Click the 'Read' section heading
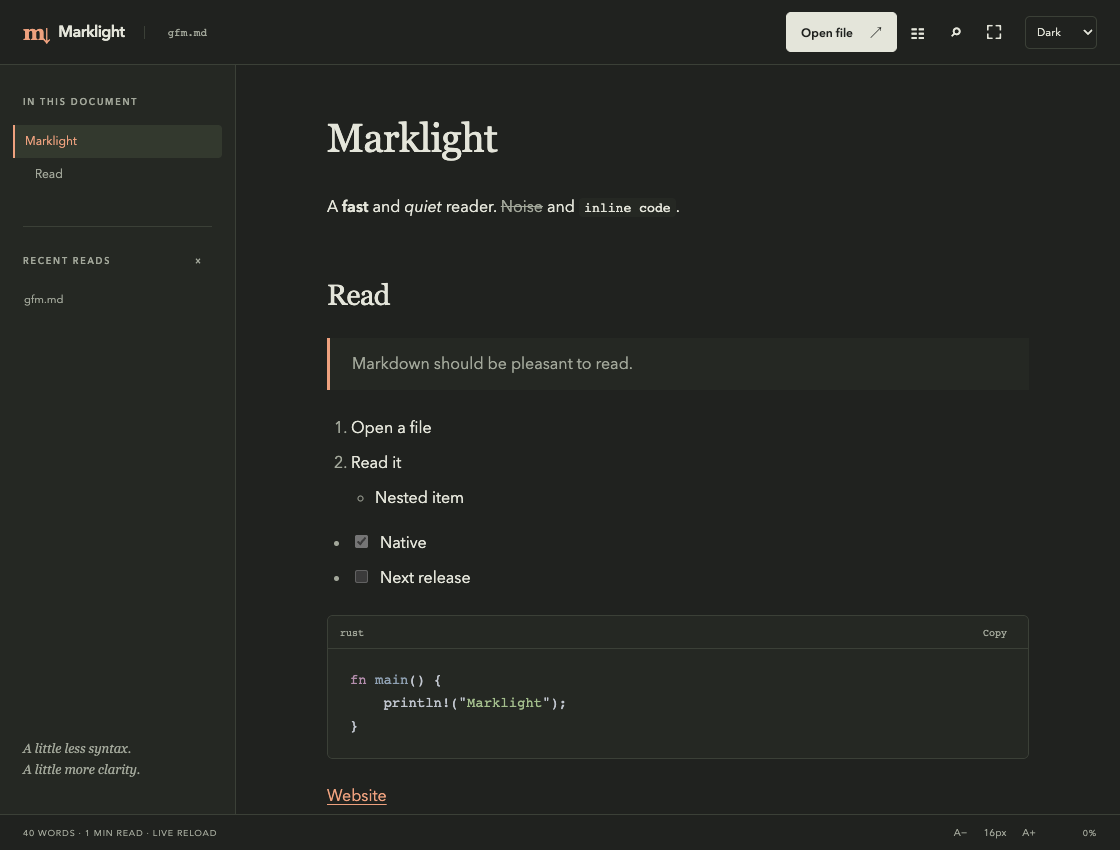Viewport: 1120px width, 850px height. pyautogui.click(x=359, y=295)
